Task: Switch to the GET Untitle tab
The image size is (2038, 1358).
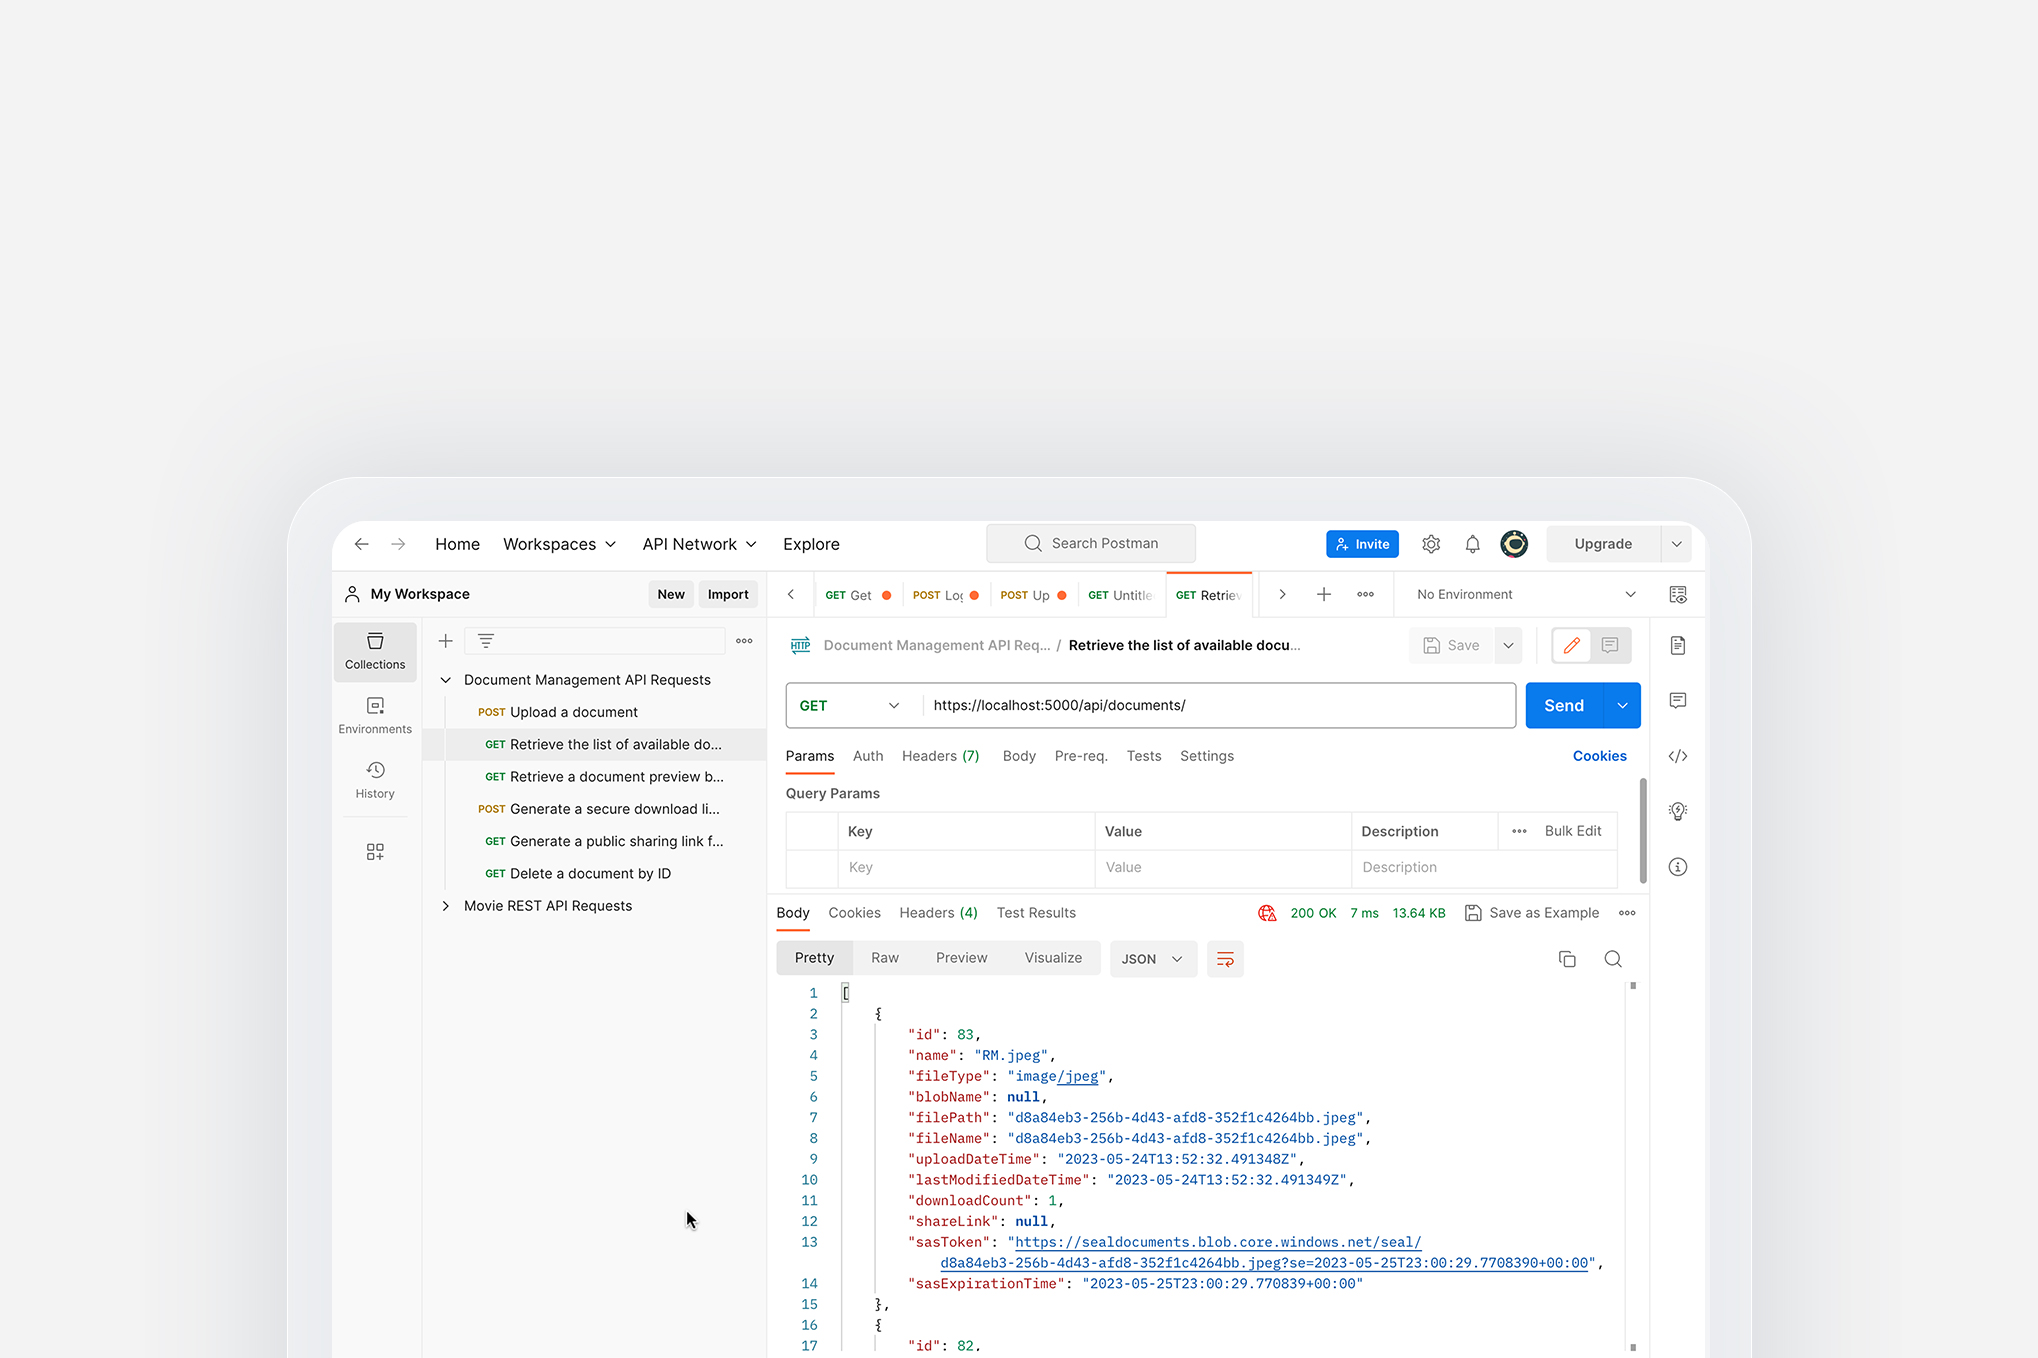Action: pyautogui.click(x=1120, y=595)
